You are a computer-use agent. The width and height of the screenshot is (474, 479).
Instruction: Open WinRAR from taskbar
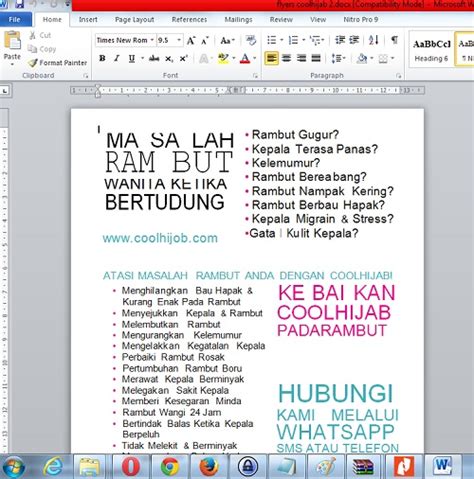click(364, 466)
